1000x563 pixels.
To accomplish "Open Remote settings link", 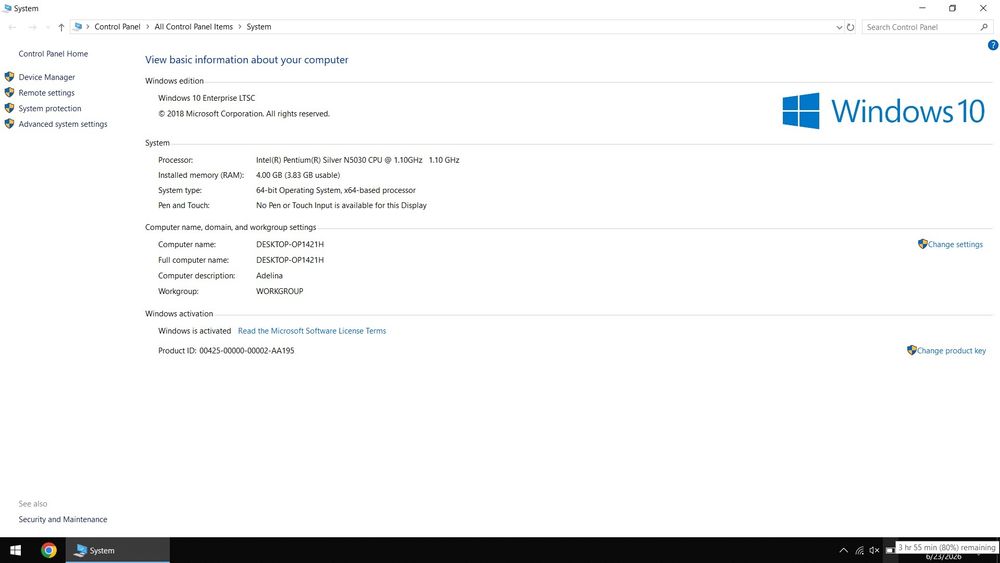I will (47, 93).
